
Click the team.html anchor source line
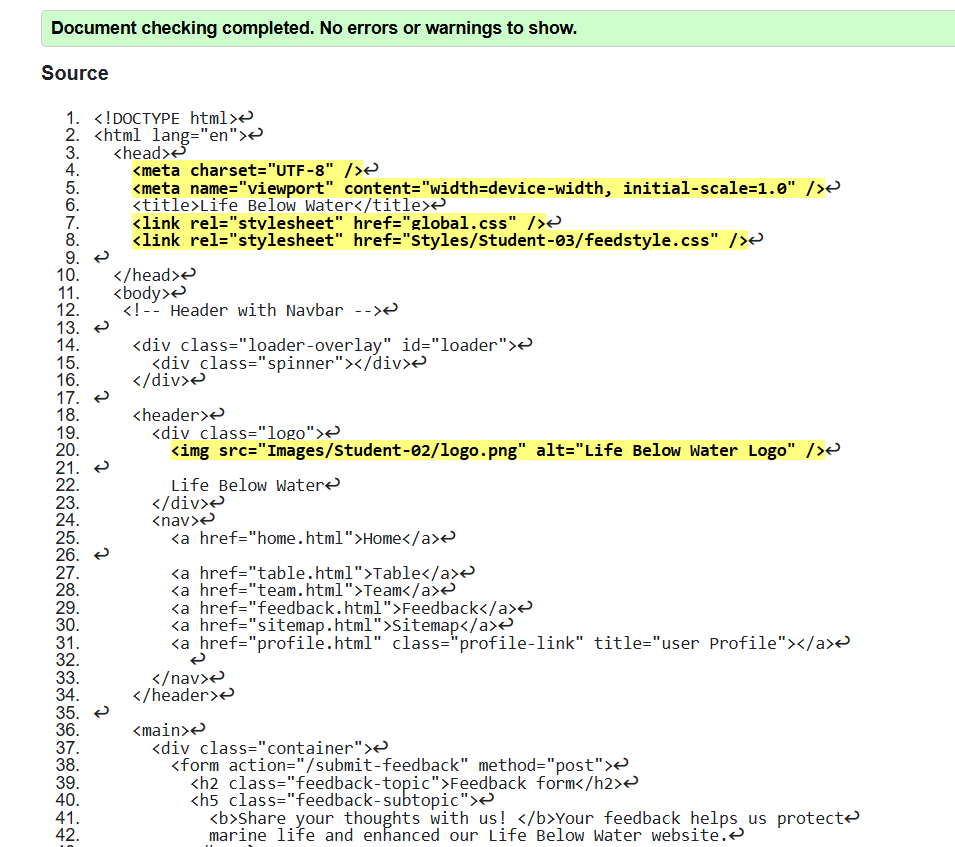309,590
